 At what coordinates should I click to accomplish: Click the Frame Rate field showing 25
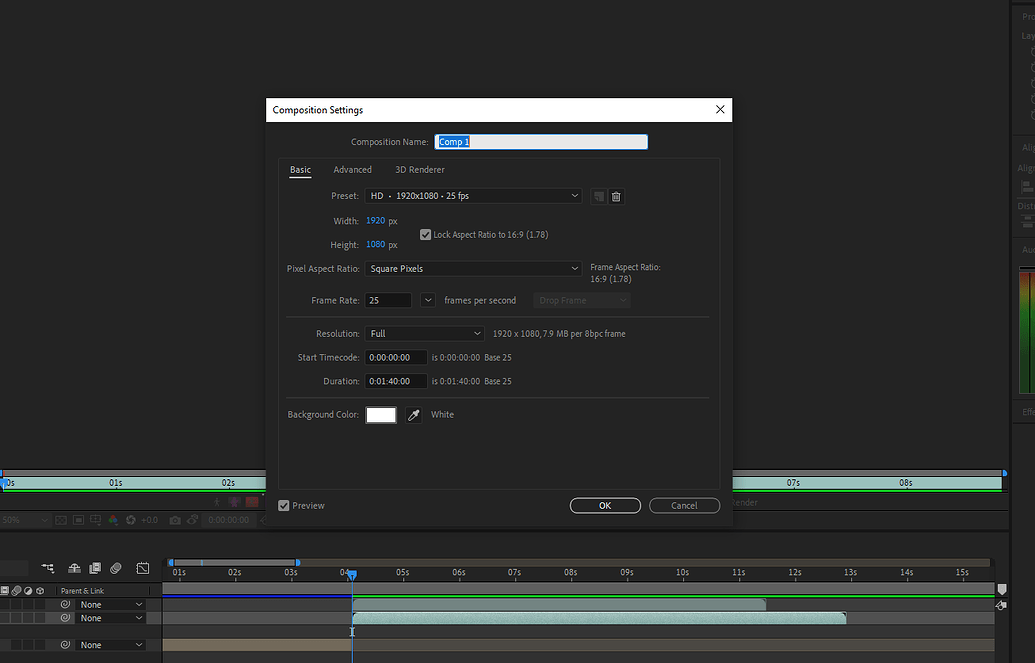(389, 300)
